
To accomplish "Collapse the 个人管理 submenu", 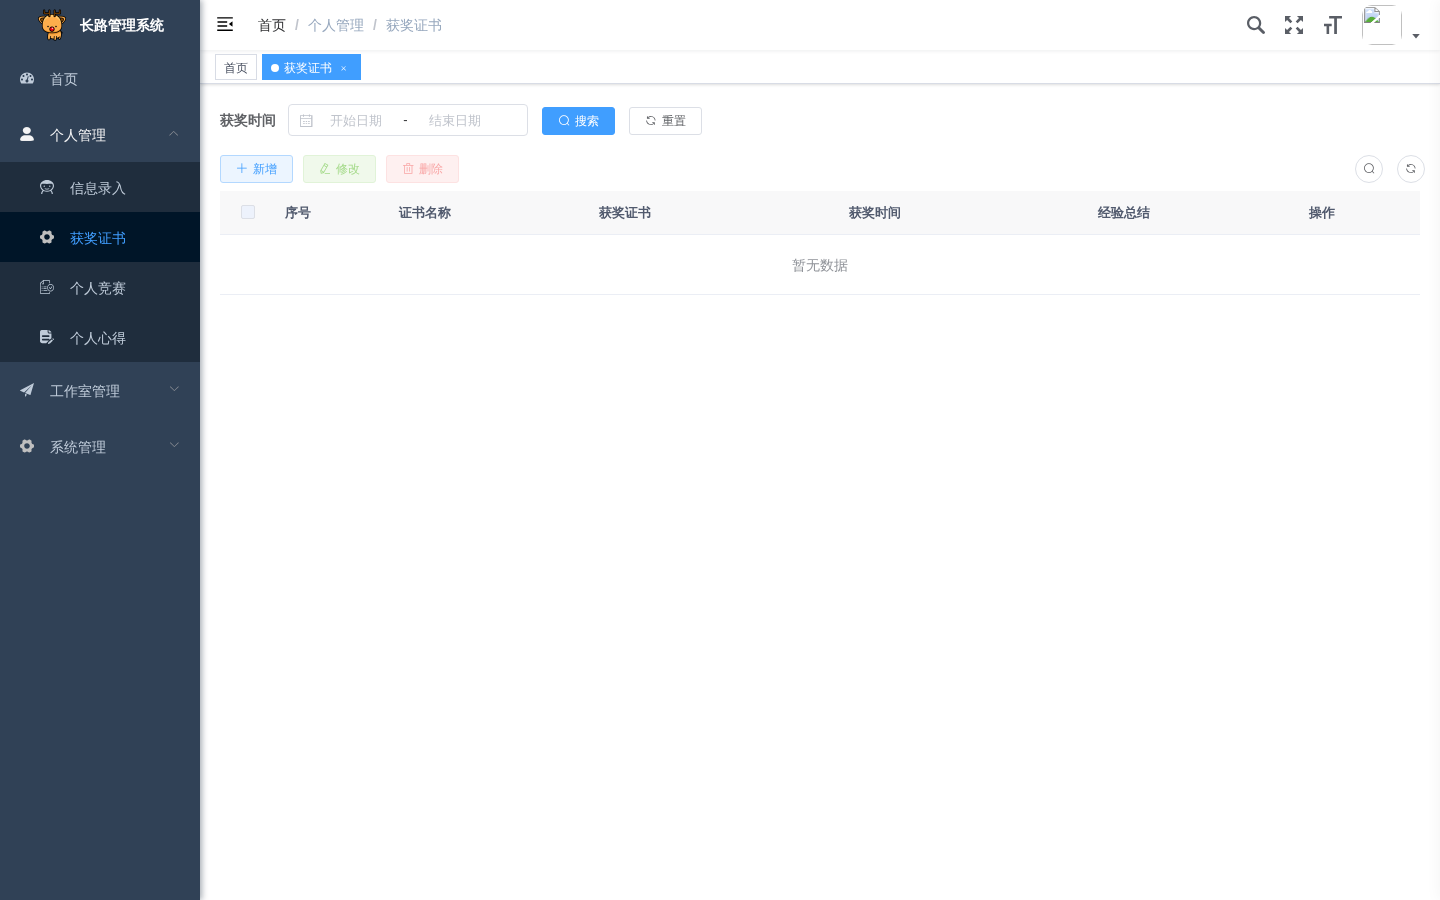I will (100, 134).
